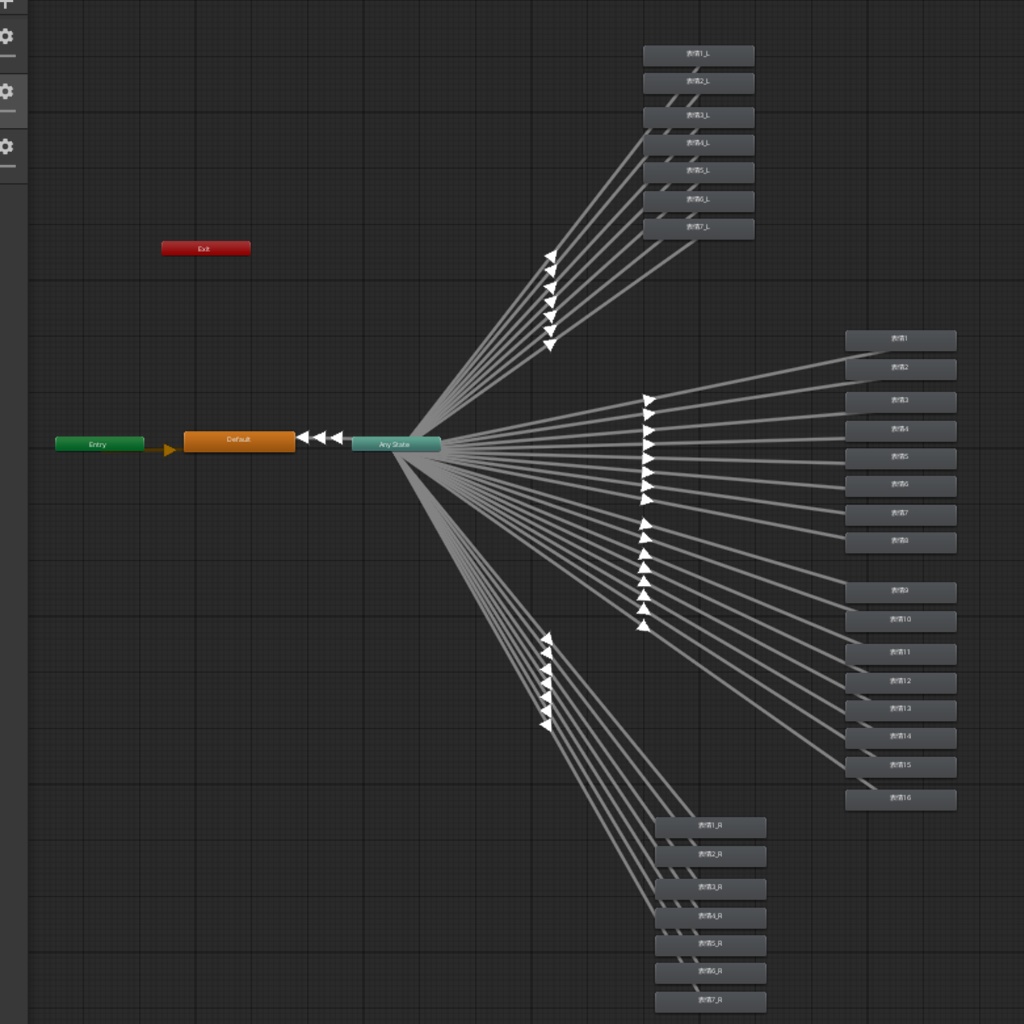Select the 表情1_L state node
1024x1024 pixels.
coord(698,56)
